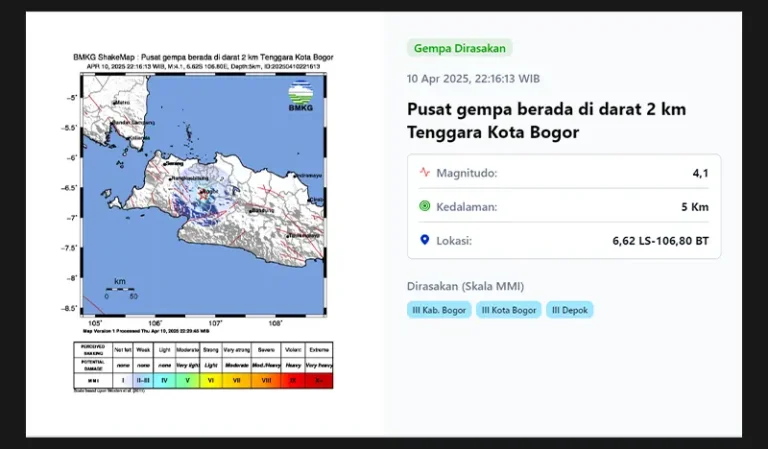Click the Map Version processed timestamp text
Viewport: 768px width, 449px height.
point(146,331)
